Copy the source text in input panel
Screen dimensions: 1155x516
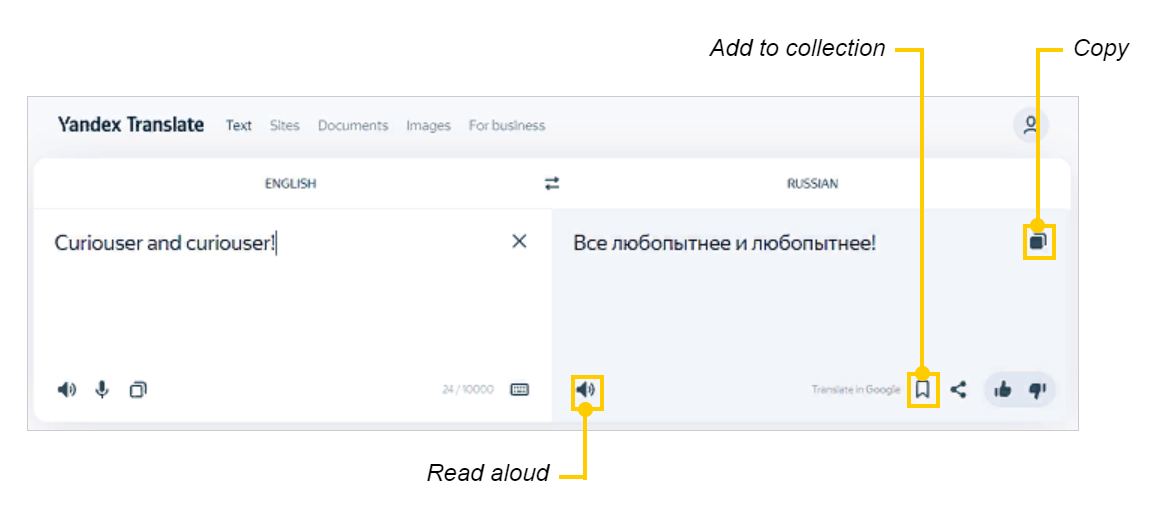(138, 390)
